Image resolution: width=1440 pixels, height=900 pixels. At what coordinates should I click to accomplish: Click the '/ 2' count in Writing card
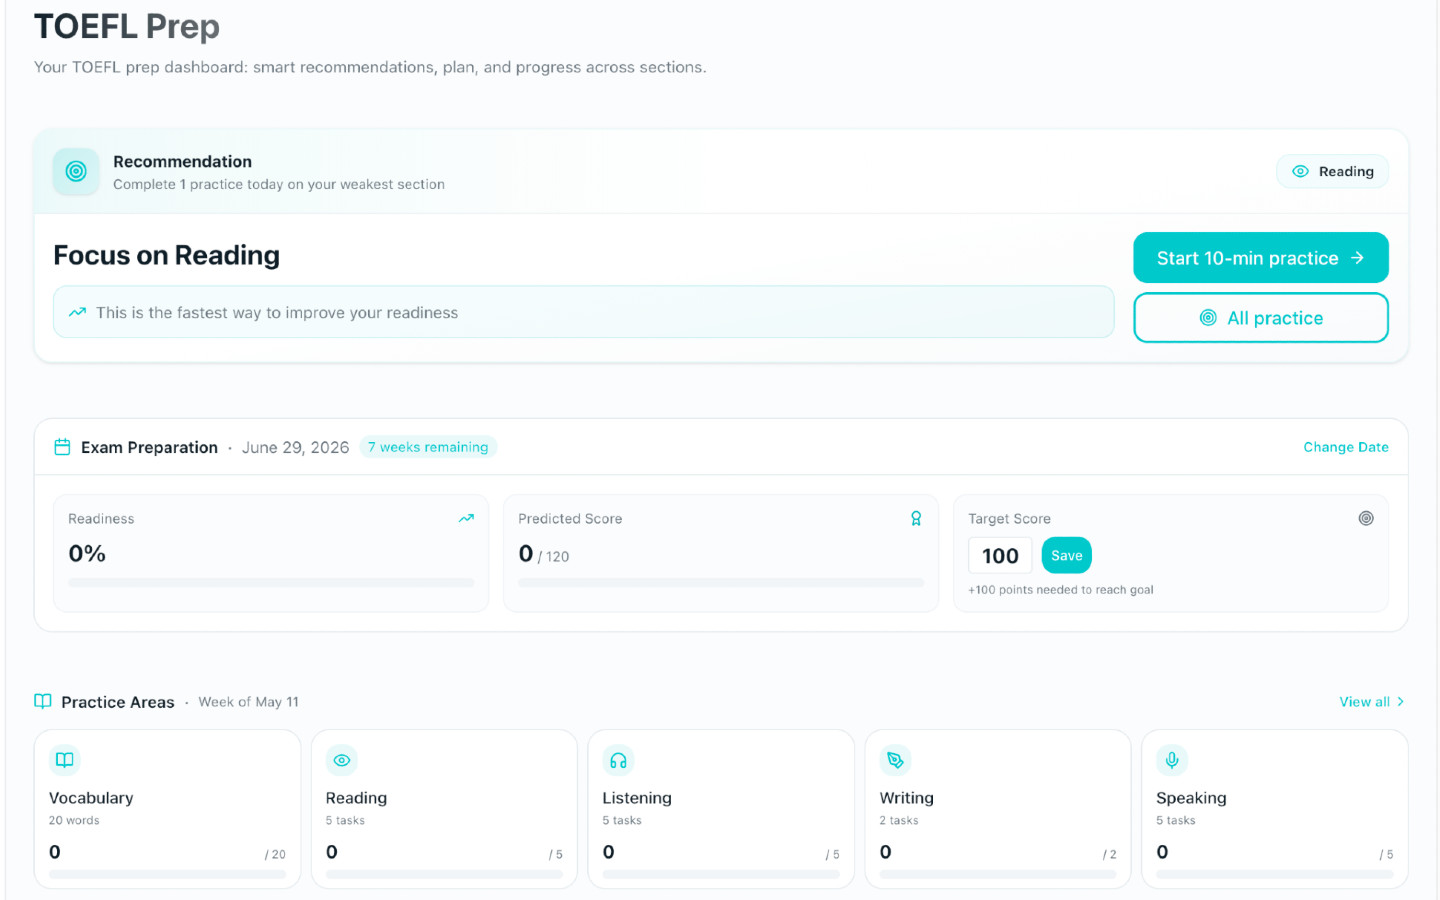pos(1109,855)
